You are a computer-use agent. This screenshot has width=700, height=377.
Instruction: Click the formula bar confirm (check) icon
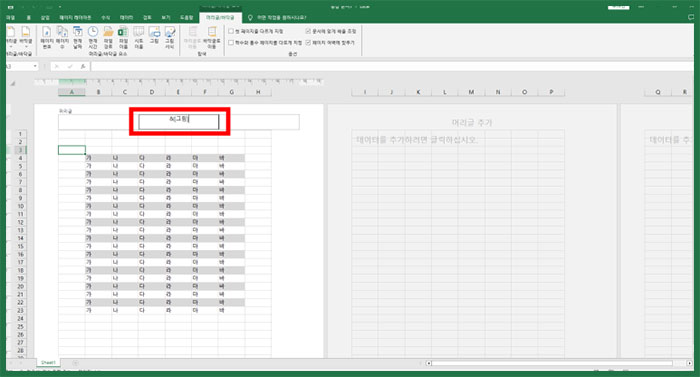click(x=70, y=67)
